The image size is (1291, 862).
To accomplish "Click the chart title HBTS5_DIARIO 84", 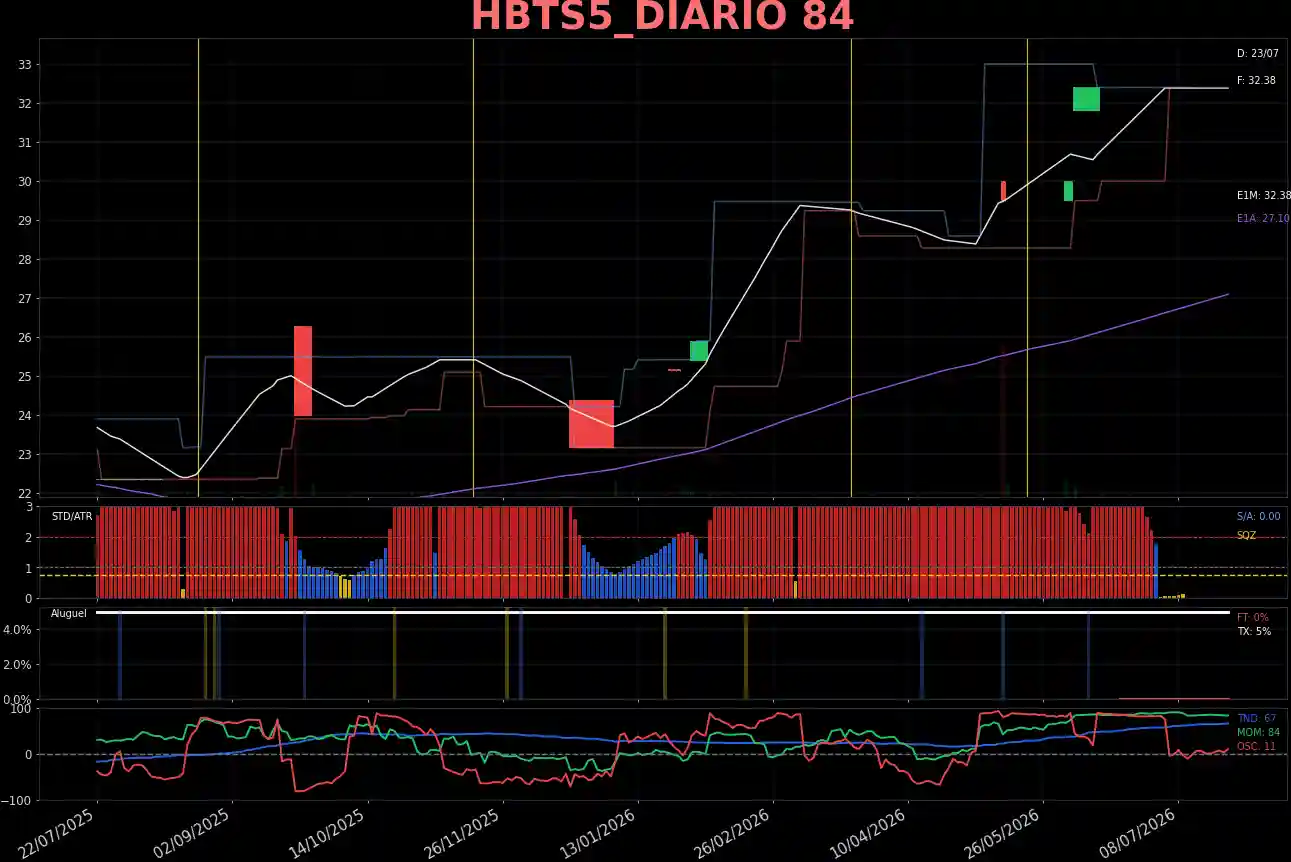I will [662, 17].
